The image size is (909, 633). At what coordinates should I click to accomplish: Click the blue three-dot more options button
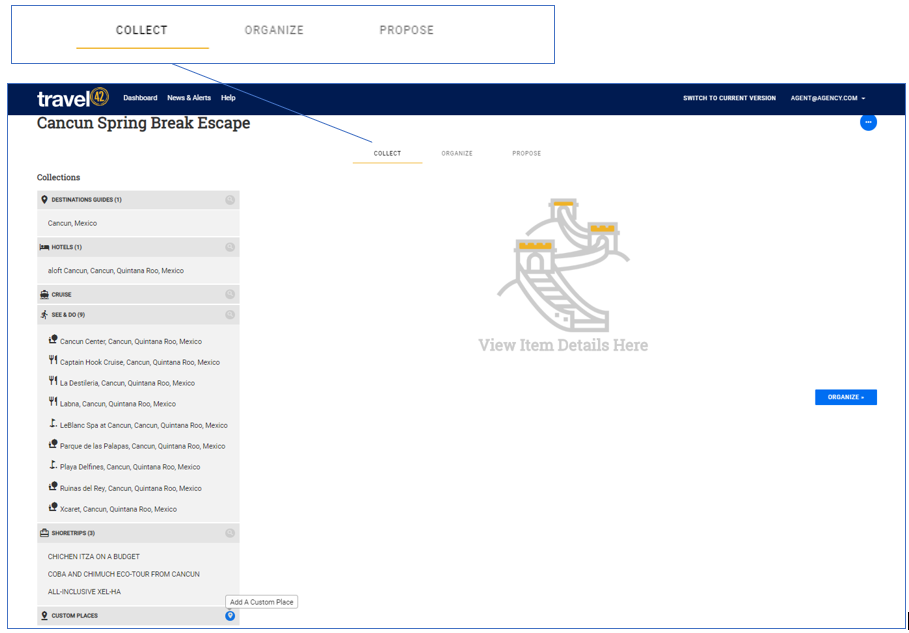(x=868, y=122)
